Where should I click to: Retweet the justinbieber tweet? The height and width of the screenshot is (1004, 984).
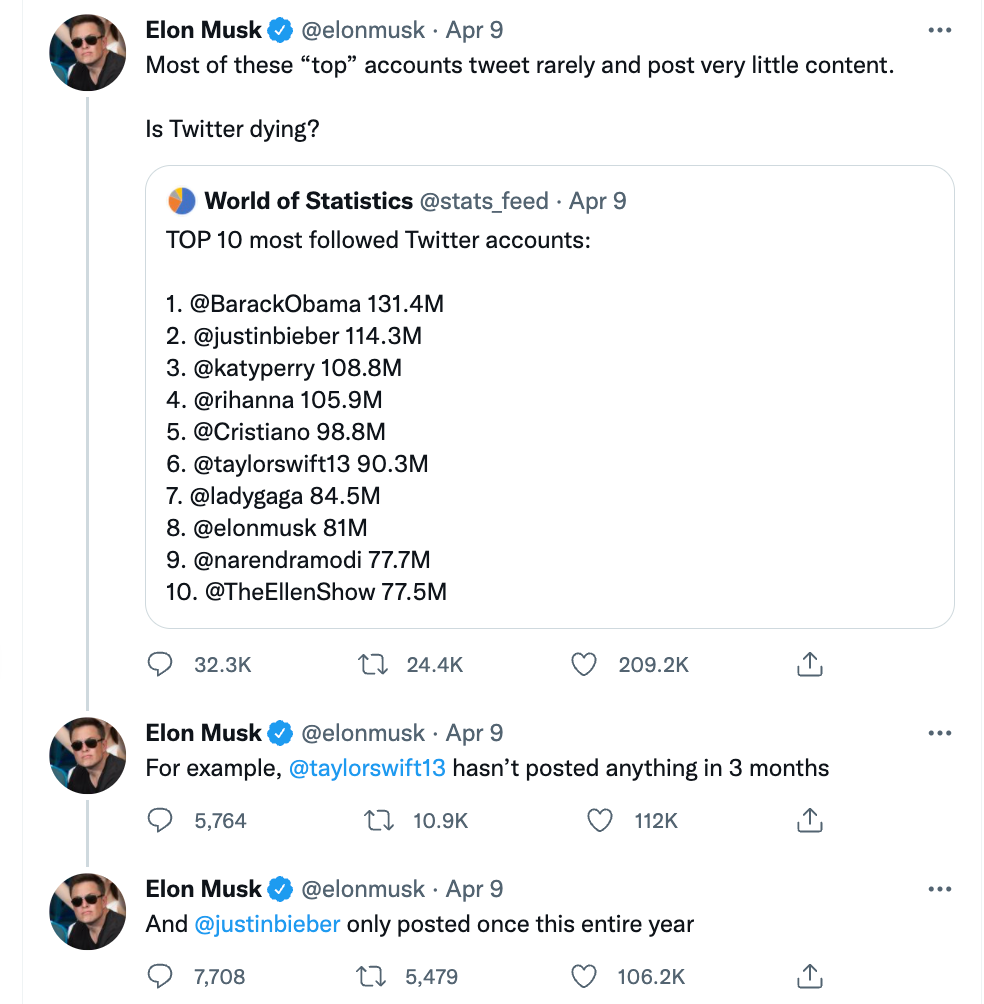click(371, 977)
